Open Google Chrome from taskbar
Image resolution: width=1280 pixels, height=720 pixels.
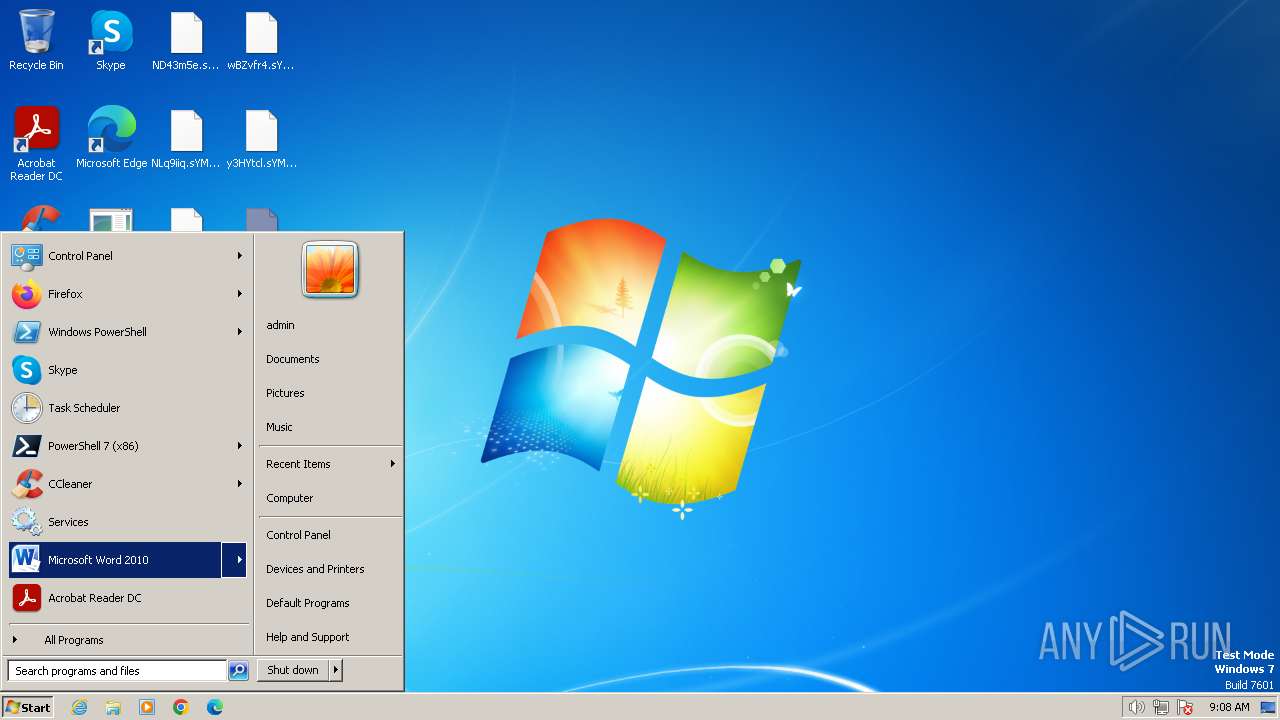[x=181, y=707]
